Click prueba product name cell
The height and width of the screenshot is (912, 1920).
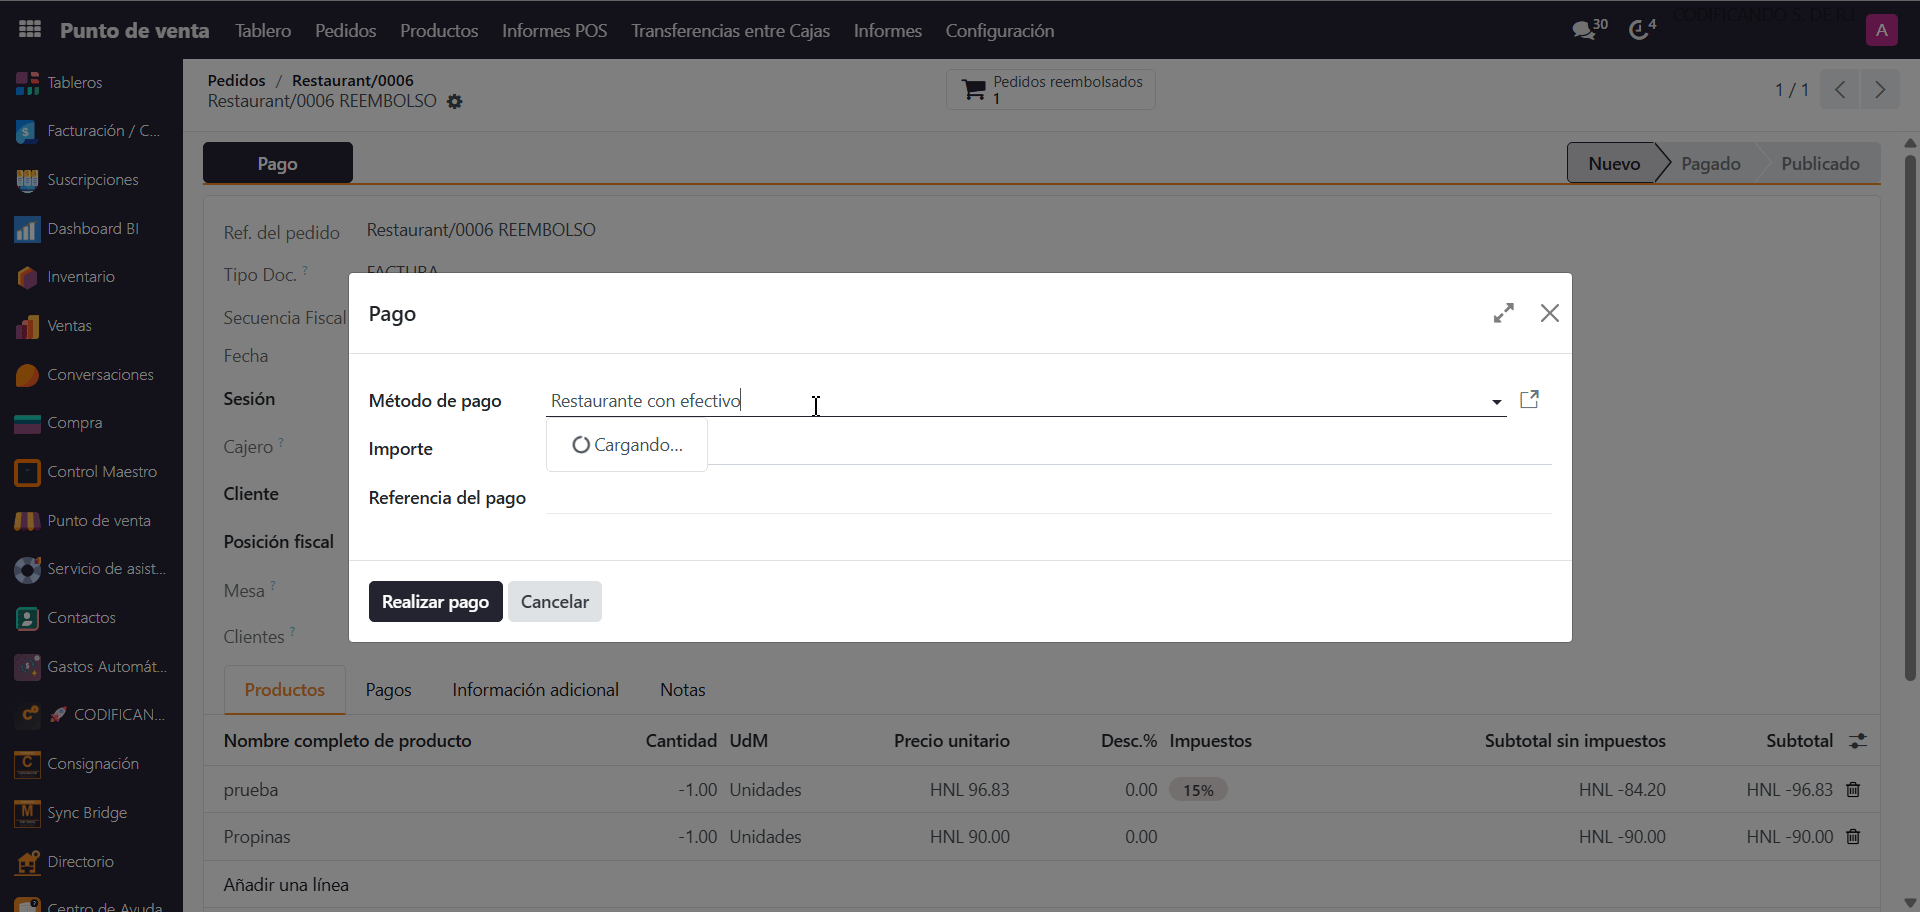251,790
